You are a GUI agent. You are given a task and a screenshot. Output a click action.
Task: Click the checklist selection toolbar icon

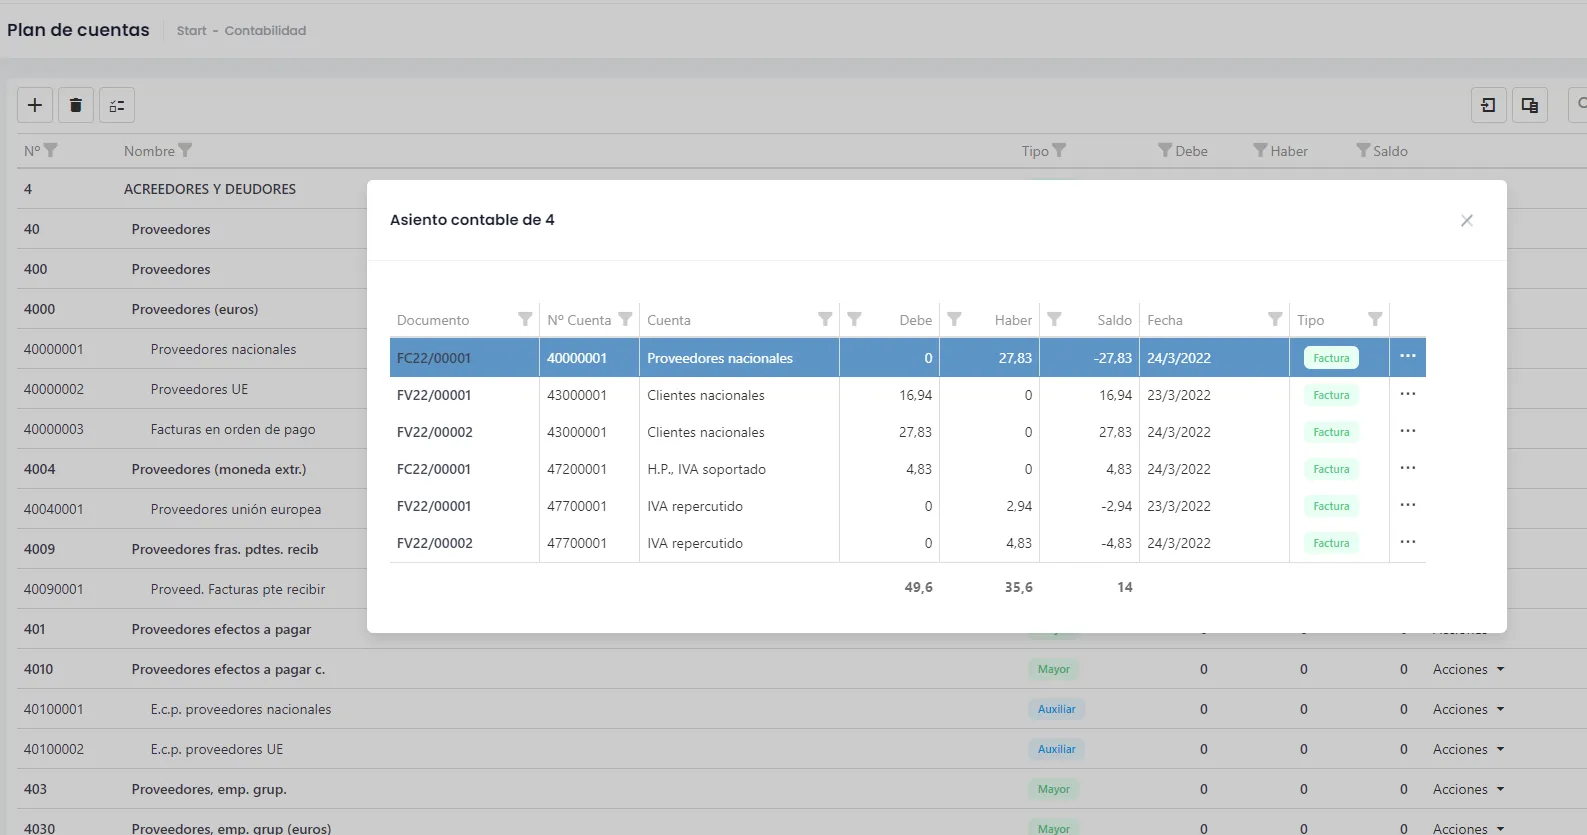coord(117,105)
